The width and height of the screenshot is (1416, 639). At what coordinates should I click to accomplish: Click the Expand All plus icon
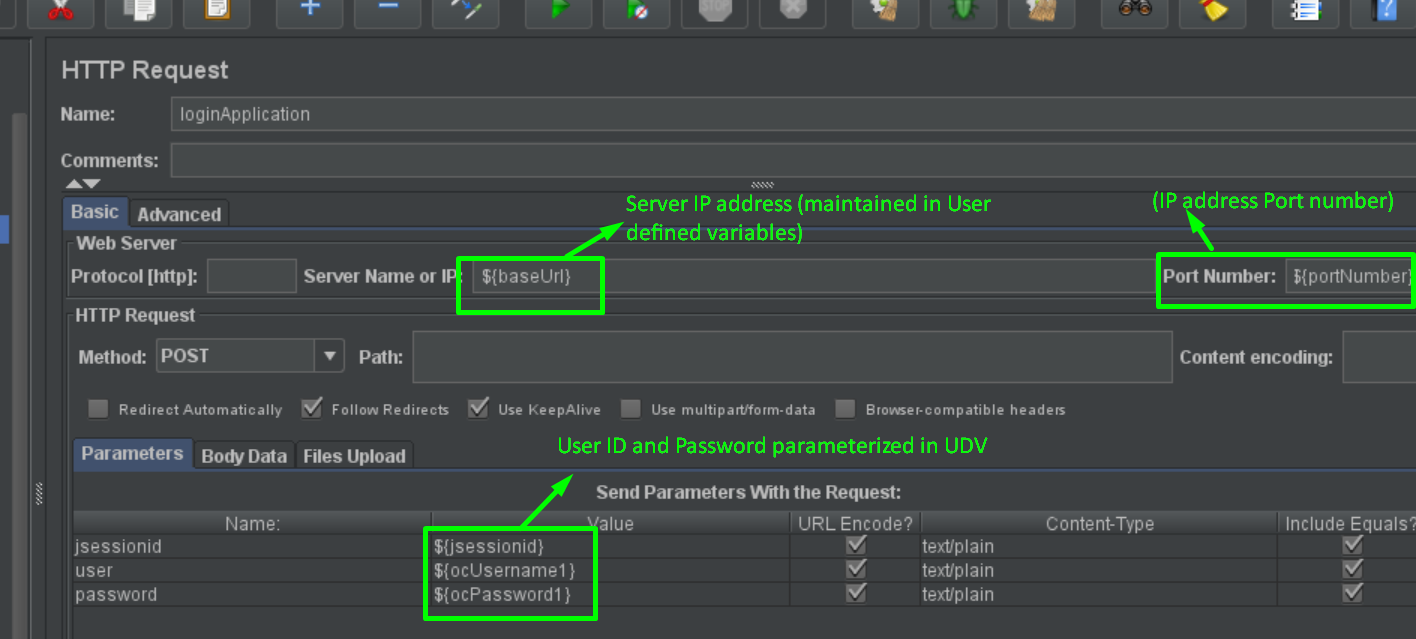tap(310, 10)
